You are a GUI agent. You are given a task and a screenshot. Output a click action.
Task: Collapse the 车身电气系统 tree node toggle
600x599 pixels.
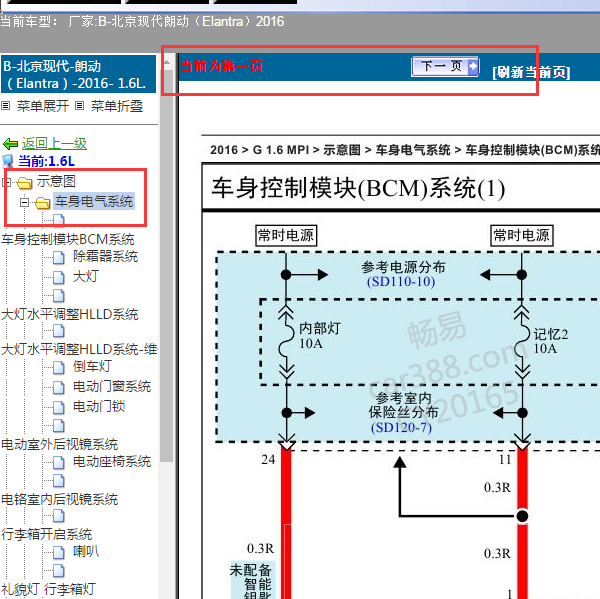[x=24, y=202]
